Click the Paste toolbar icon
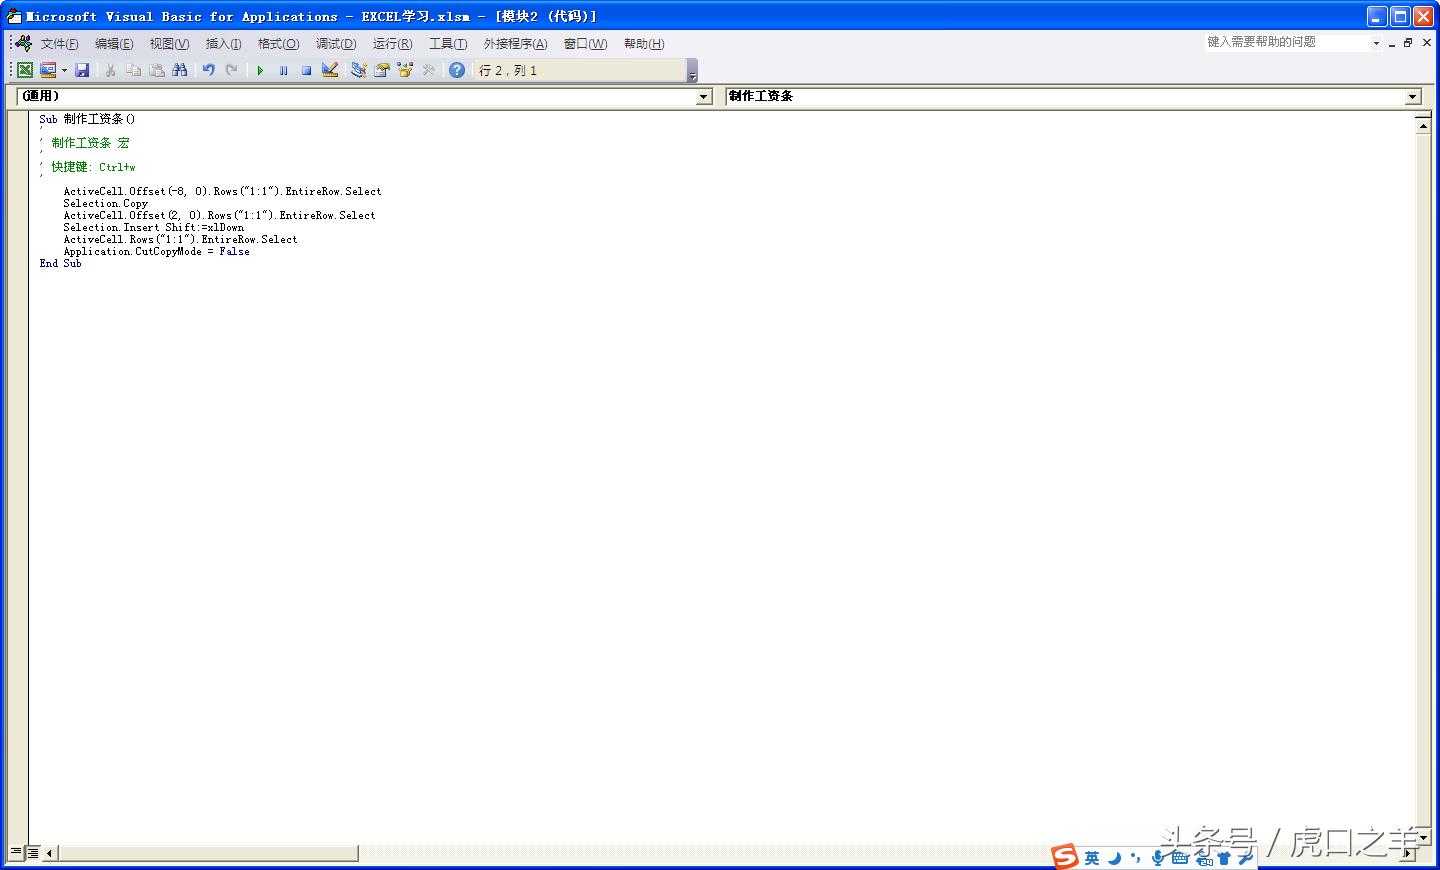The image size is (1440, 870). click(x=157, y=70)
